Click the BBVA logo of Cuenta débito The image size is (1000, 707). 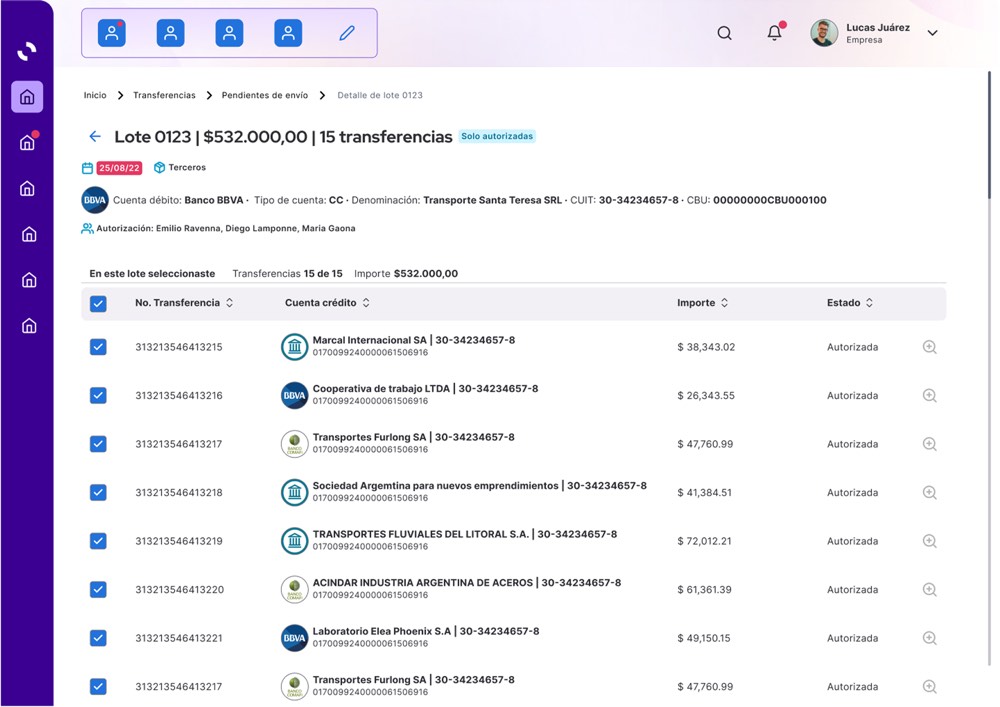[95, 200]
